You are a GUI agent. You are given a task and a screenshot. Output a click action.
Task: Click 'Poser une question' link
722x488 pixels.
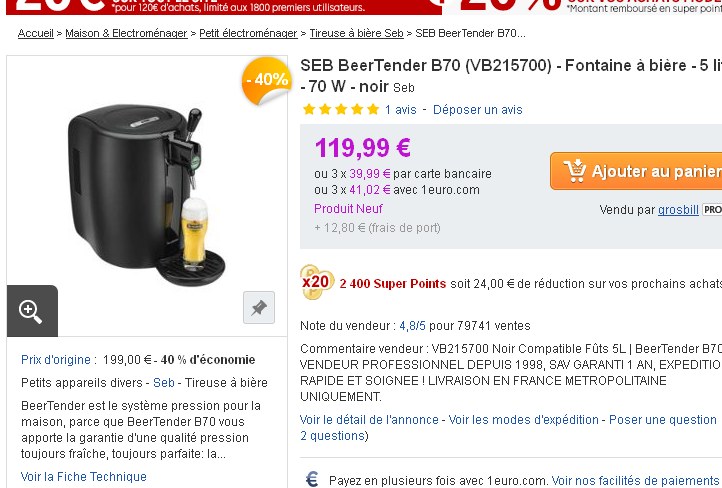coord(663,420)
